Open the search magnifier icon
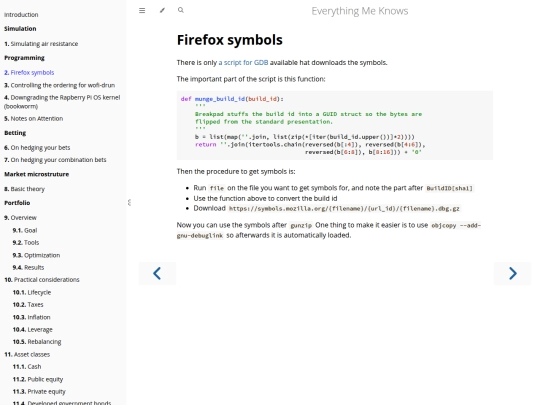The width and height of the screenshot is (540, 405). tap(181, 10)
